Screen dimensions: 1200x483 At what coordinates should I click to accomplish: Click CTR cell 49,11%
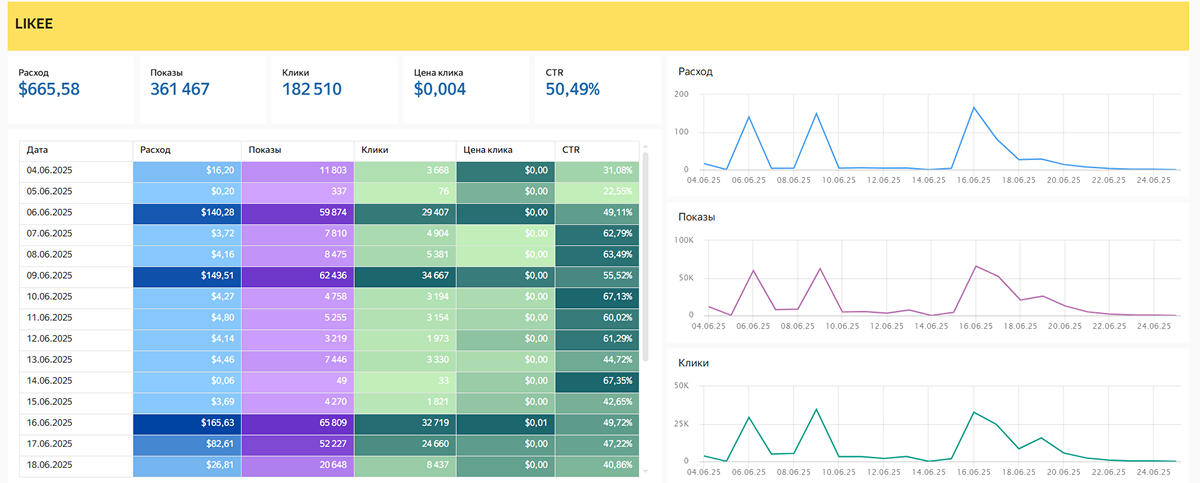click(x=597, y=213)
